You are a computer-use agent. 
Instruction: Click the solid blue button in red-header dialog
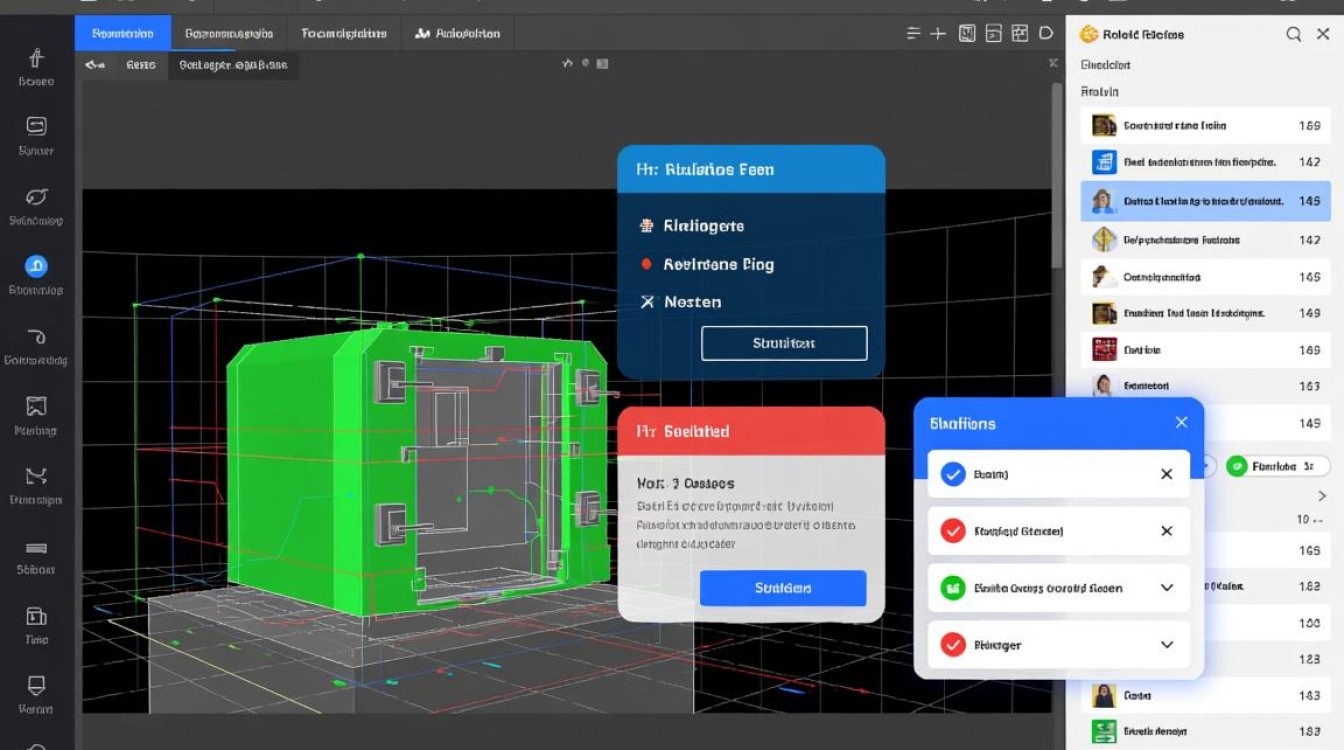pos(782,588)
